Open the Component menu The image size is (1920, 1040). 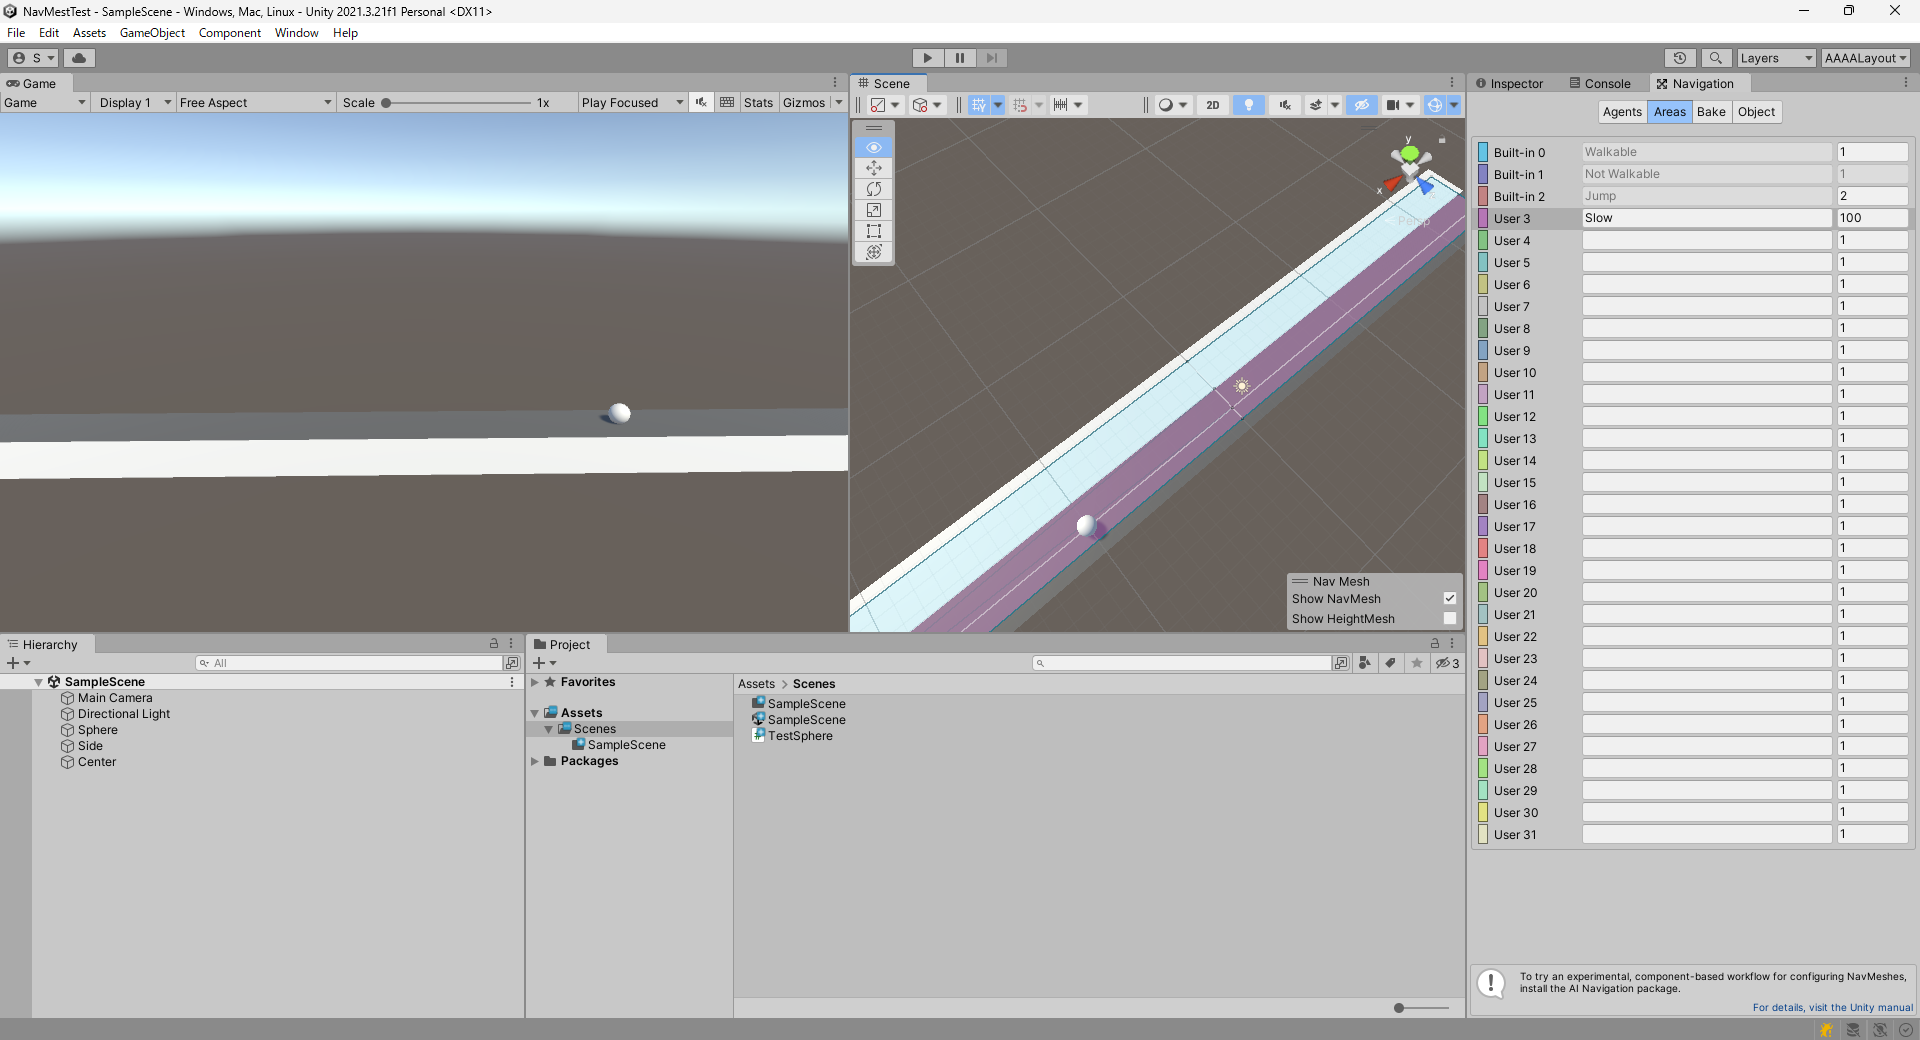tap(230, 33)
